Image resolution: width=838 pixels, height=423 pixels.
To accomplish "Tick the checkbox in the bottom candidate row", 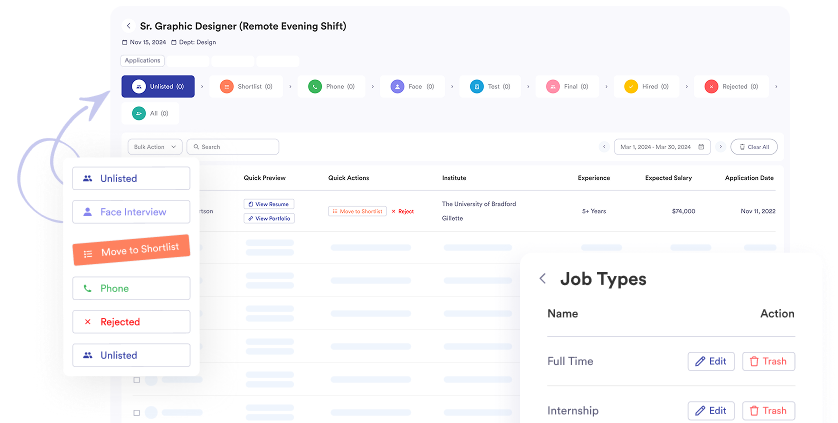I will (x=138, y=411).
